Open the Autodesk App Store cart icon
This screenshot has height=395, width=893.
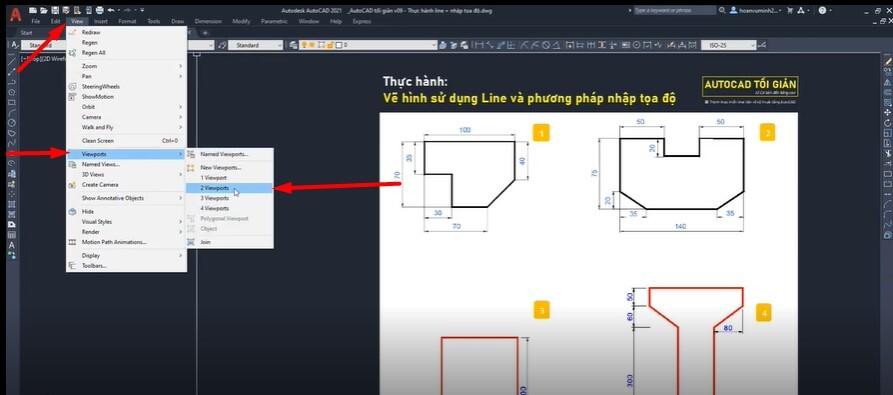[x=790, y=10]
